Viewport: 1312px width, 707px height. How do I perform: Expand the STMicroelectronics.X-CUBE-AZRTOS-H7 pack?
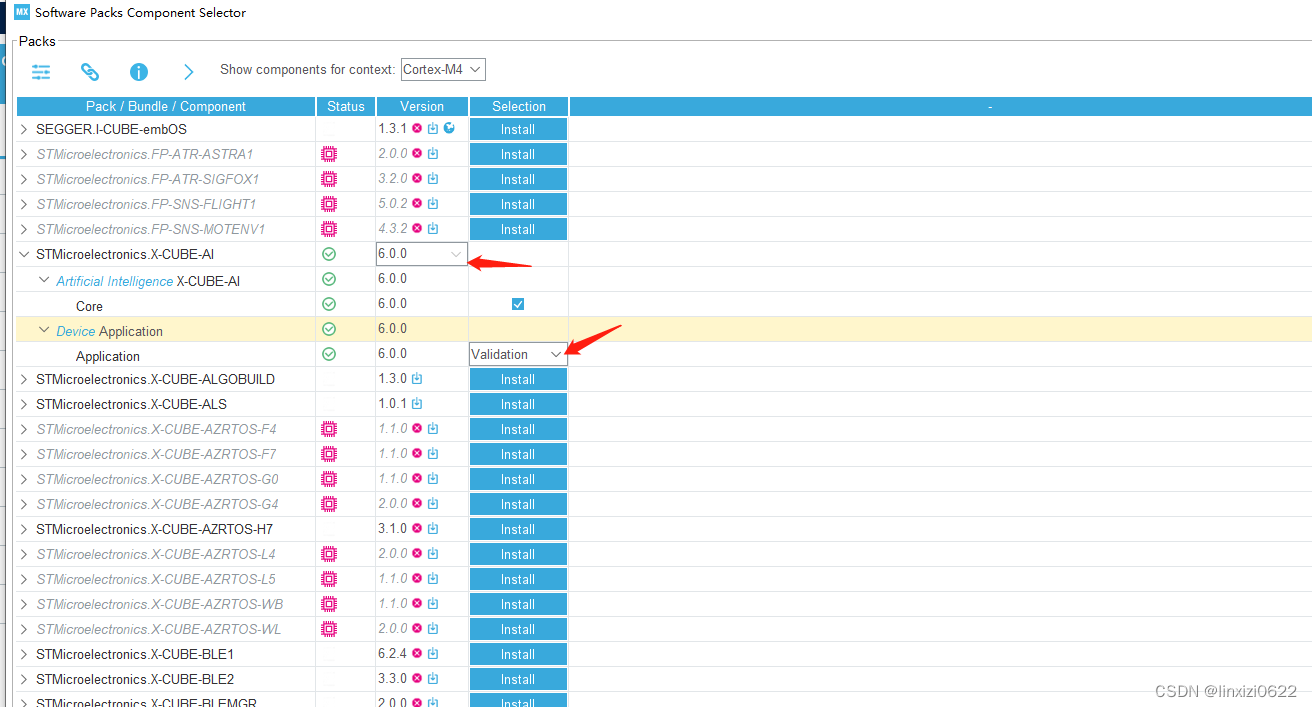coord(25,529)
